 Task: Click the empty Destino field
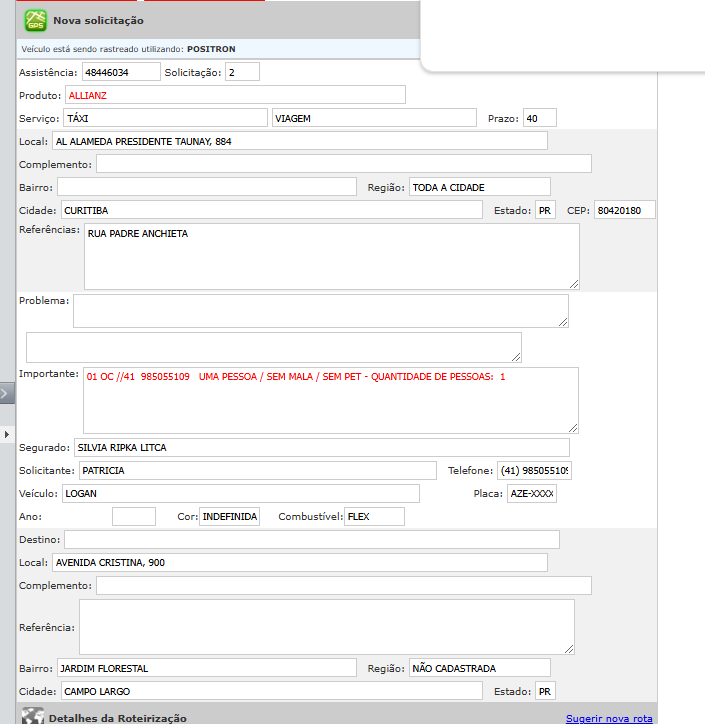(x=311, y=540)
